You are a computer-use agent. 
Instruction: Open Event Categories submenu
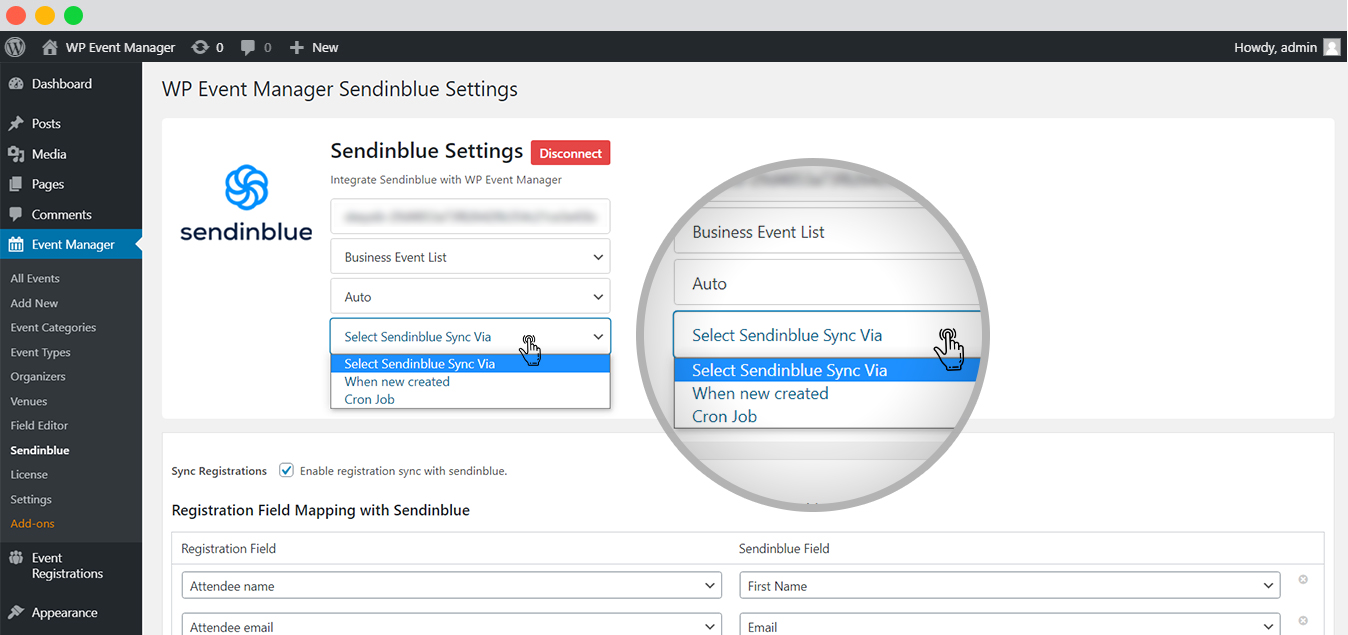pos(53,328)
